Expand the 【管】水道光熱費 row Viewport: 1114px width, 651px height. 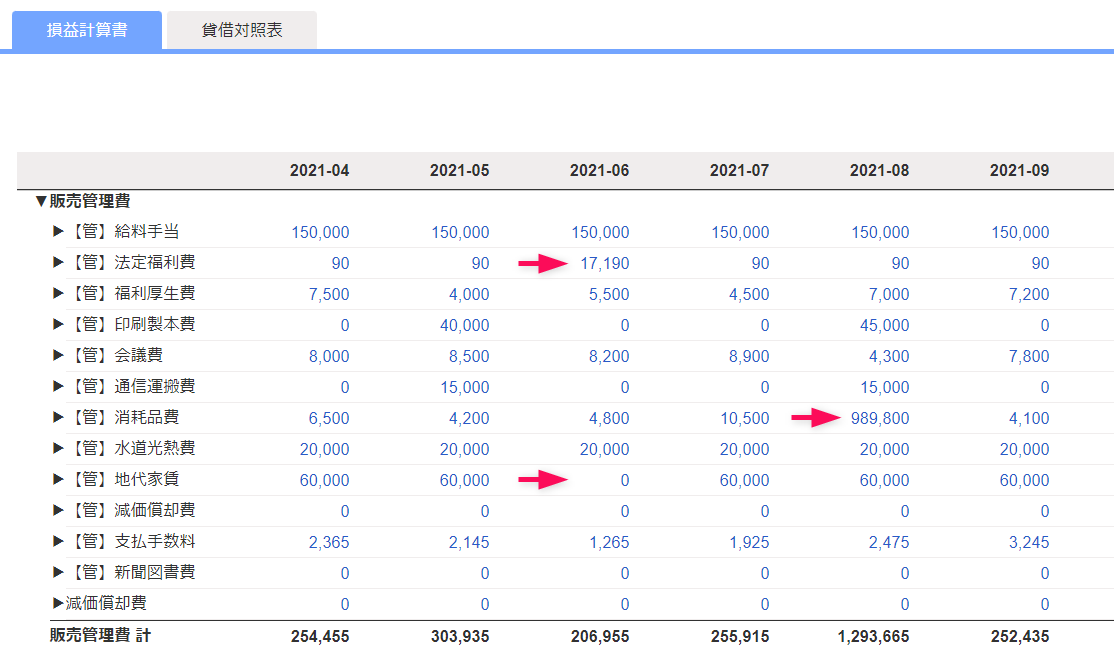58,448
